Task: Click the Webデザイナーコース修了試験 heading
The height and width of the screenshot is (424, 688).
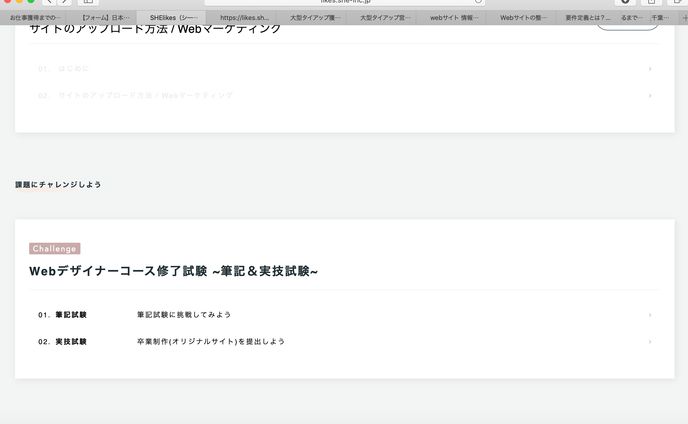Action: click(x=174, y=271)
